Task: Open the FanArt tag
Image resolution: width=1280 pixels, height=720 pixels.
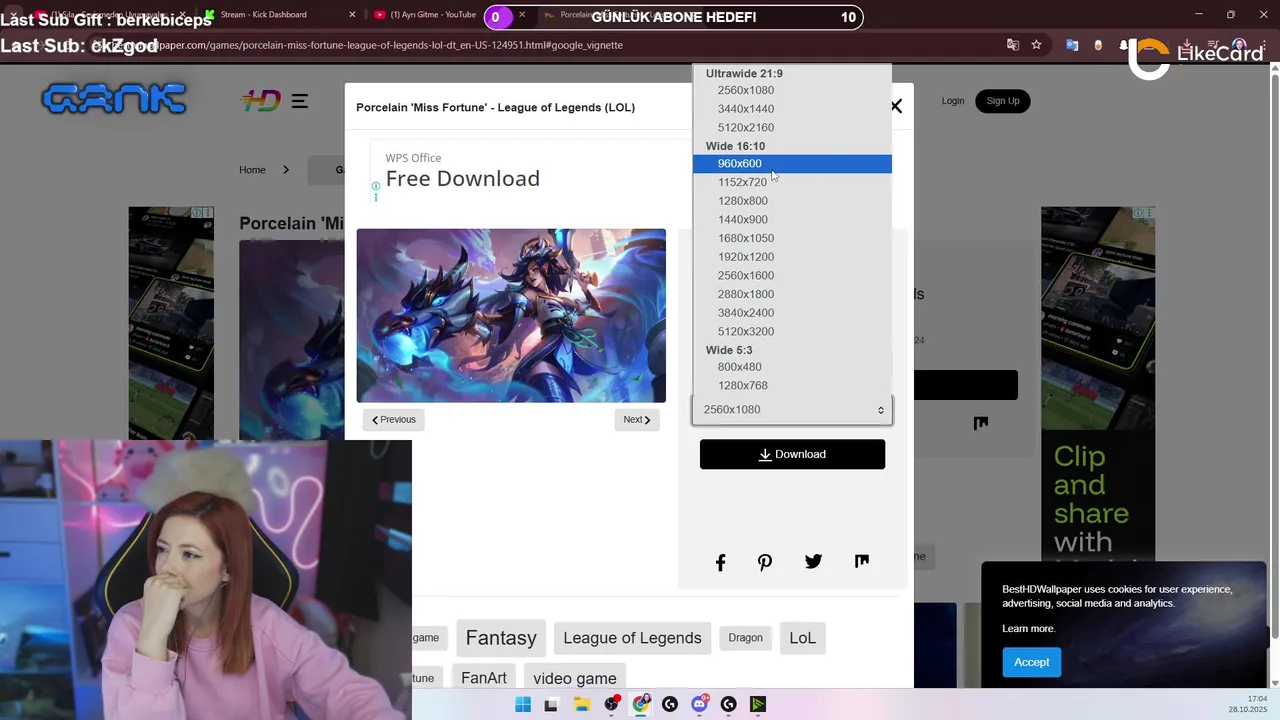Action: point(484,678)
